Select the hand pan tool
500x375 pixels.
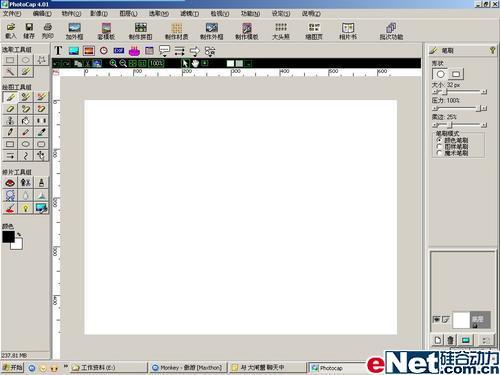tap(195, 63)
